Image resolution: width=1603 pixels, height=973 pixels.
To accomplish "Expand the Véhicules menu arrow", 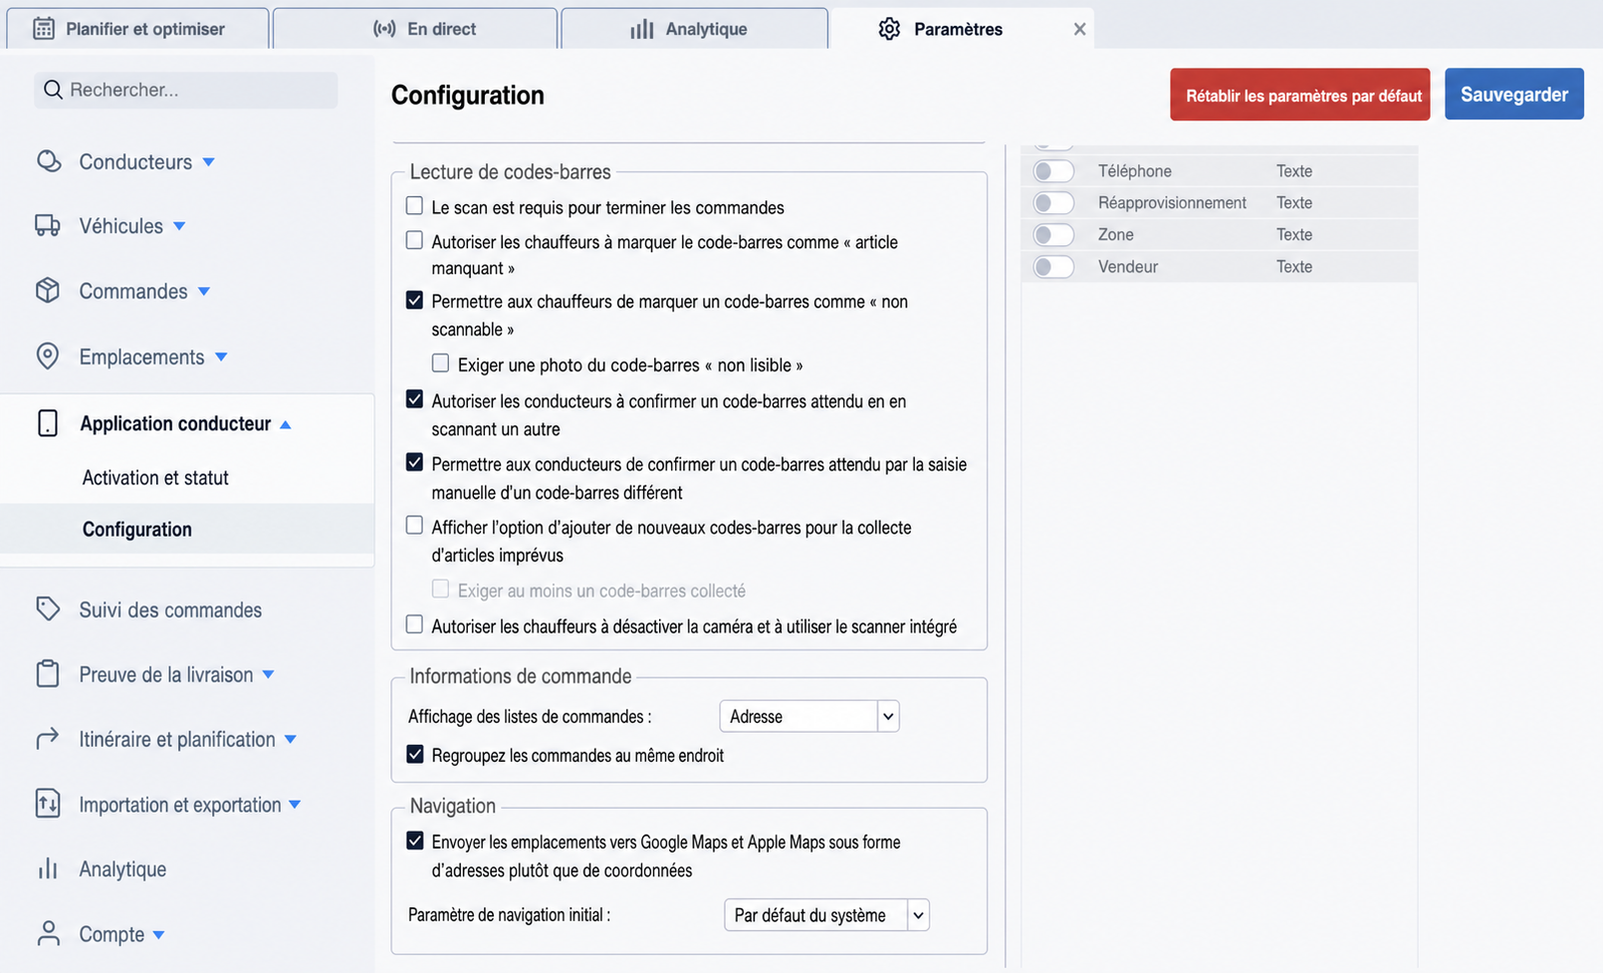I will point(179,227).
